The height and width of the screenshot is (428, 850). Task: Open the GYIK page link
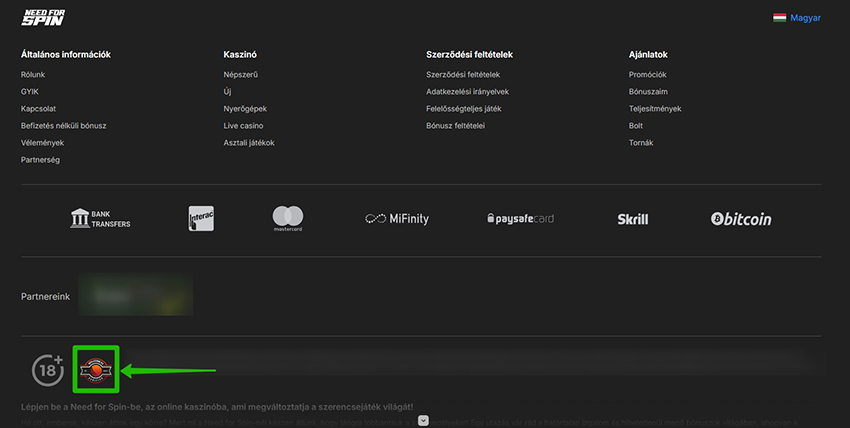(x=30, y=91)
